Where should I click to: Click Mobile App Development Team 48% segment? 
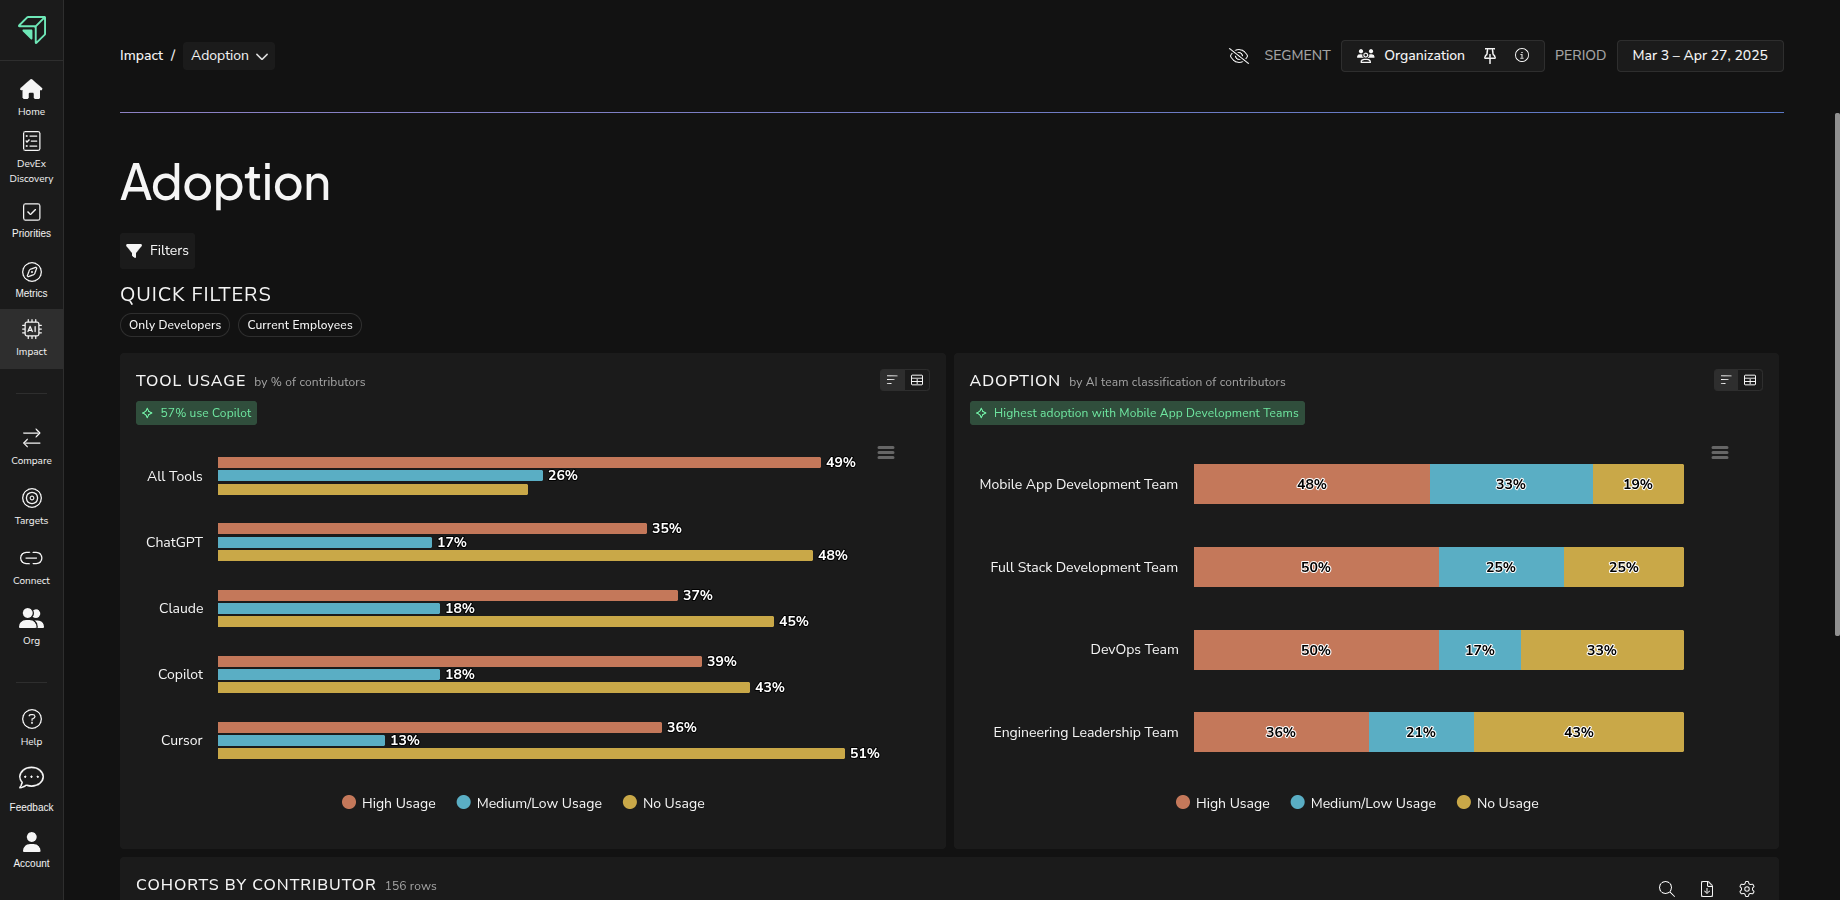tap(1312, 484)
